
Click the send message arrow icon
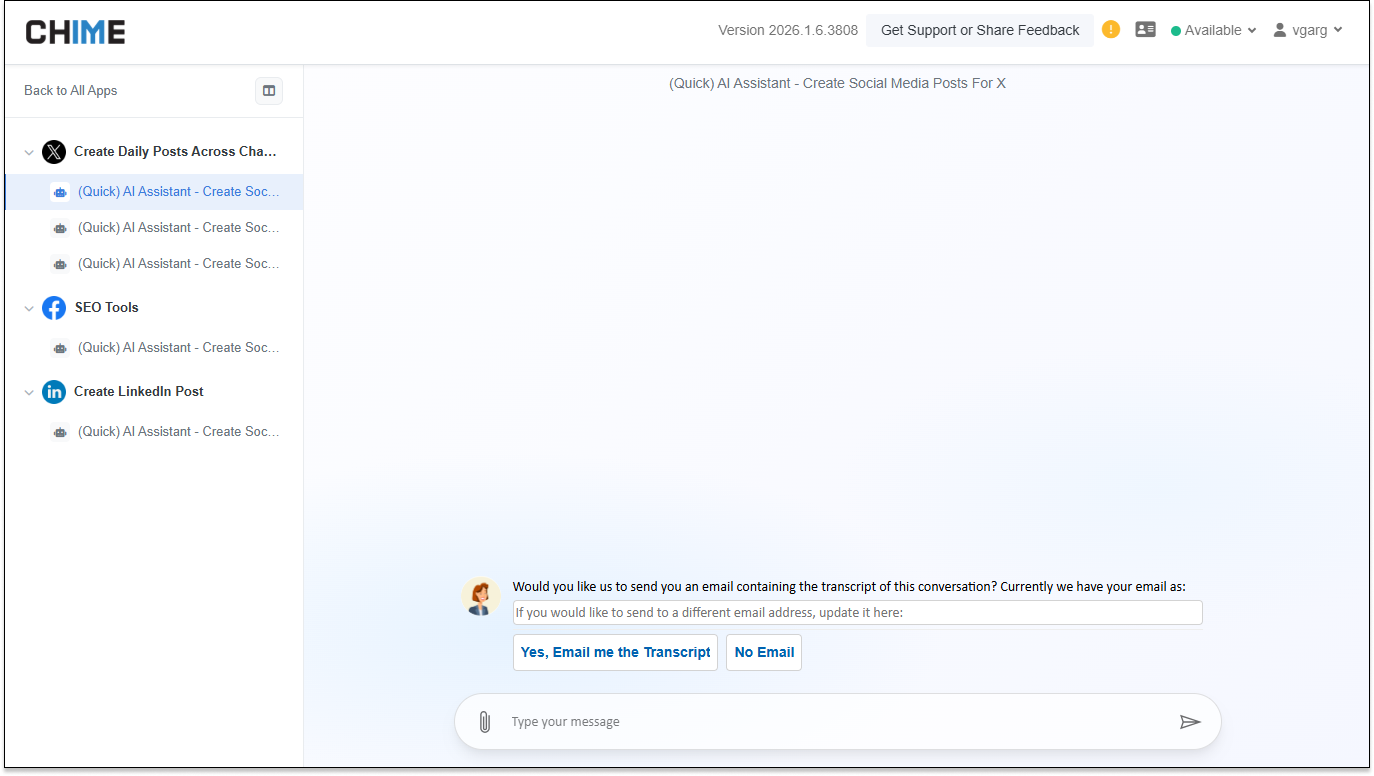1190,721
